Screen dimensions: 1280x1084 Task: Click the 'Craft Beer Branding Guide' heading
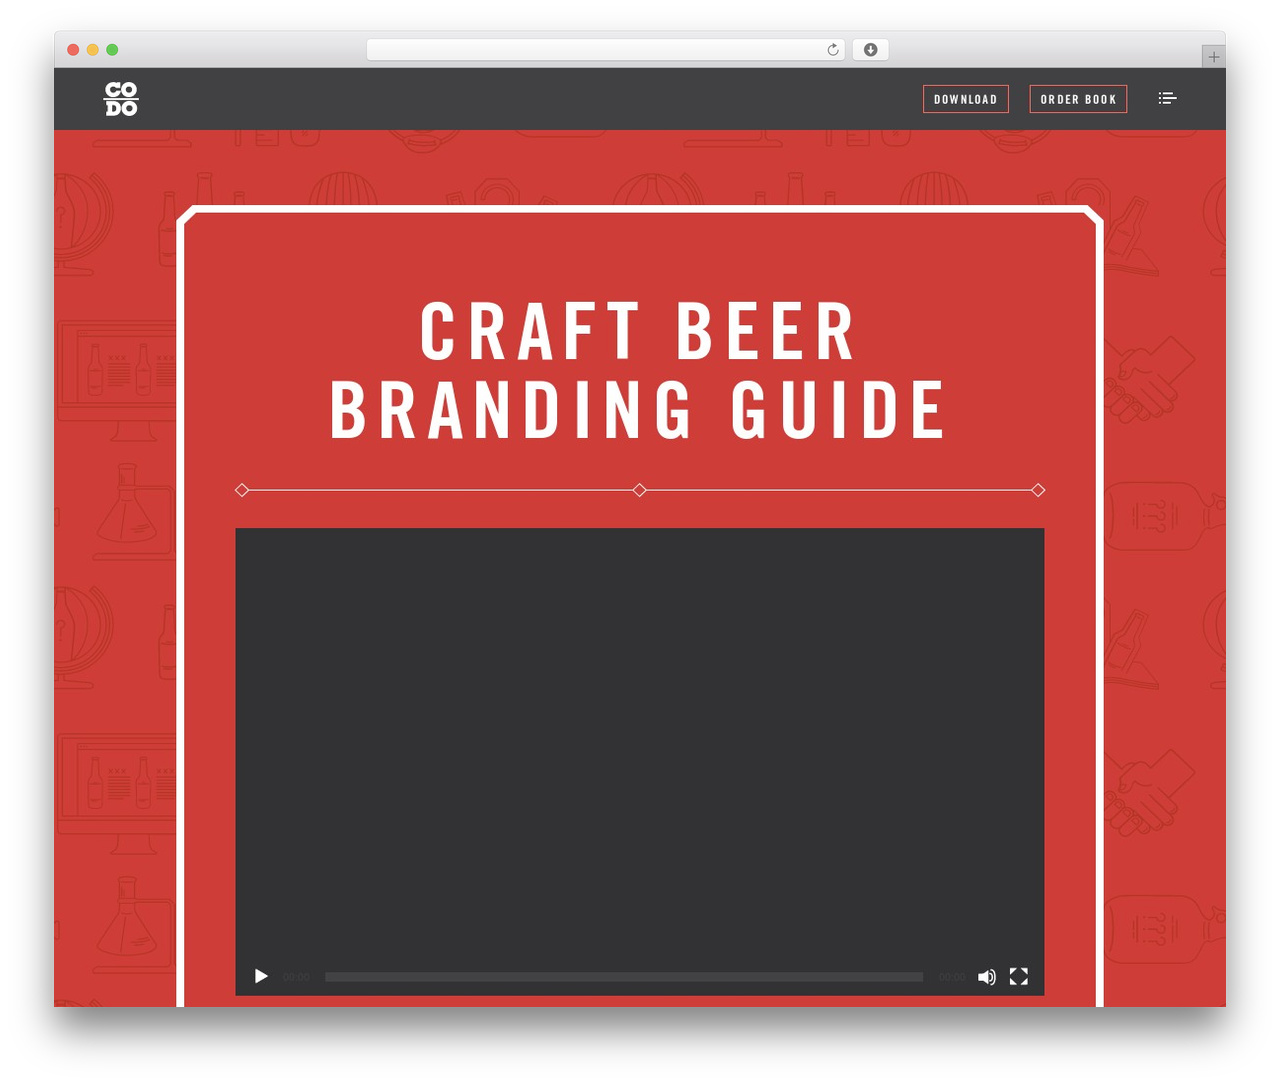click(x=639, y=370)
